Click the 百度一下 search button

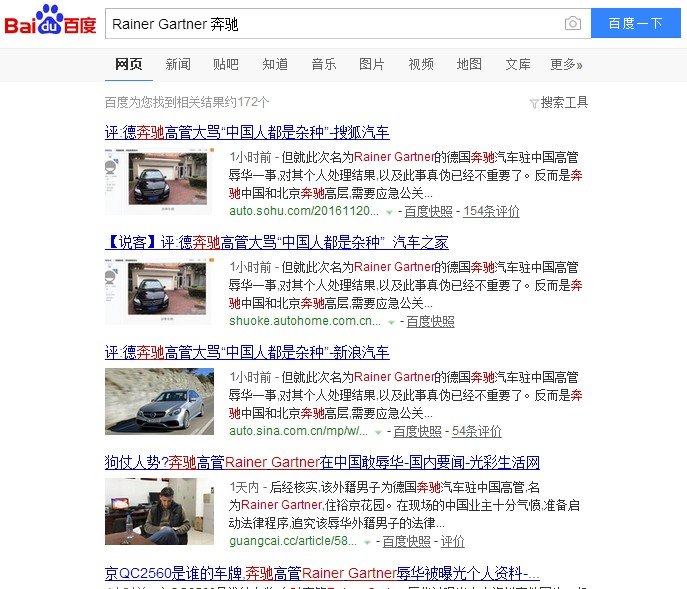point(635,23)
